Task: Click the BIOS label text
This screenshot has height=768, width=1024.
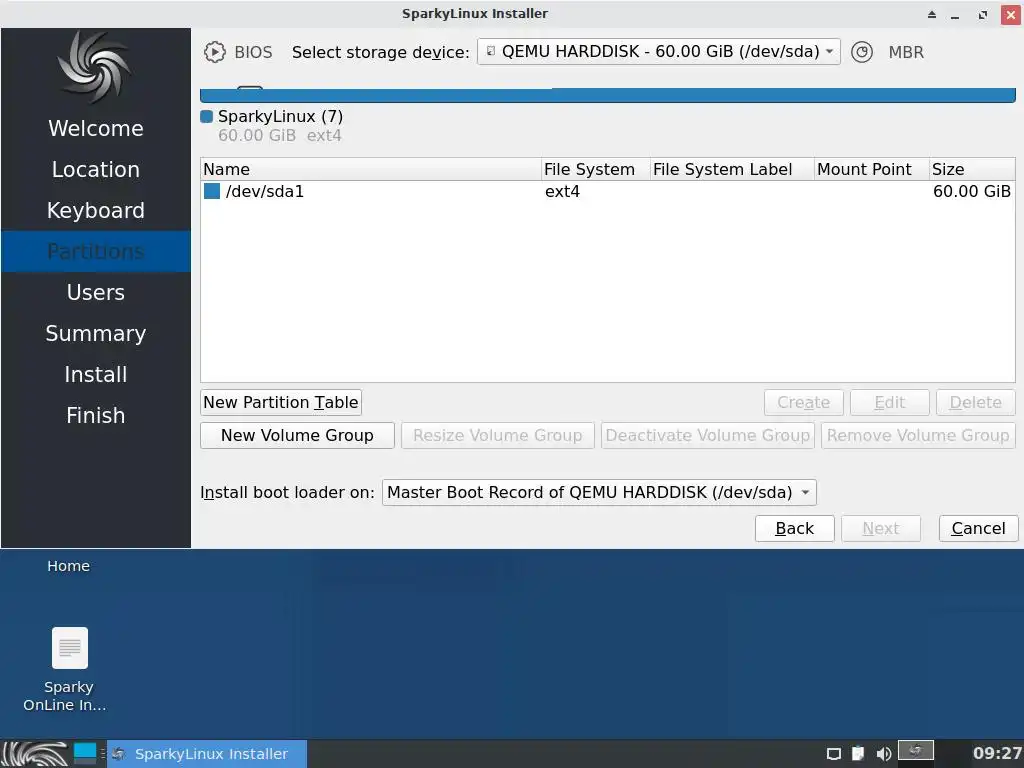Action: point(253,52)
